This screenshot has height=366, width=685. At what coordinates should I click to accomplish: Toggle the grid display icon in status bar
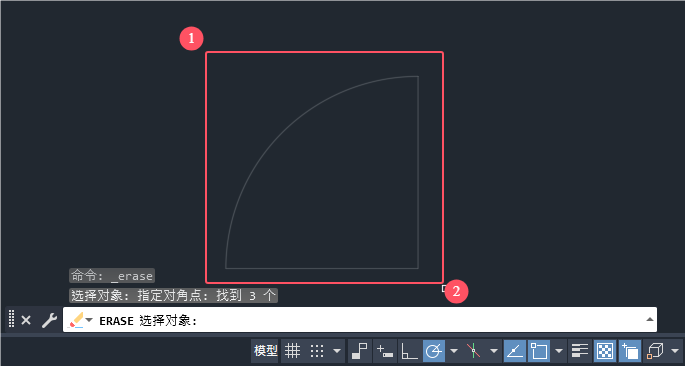pyautogui.click(x=292, y=351)
